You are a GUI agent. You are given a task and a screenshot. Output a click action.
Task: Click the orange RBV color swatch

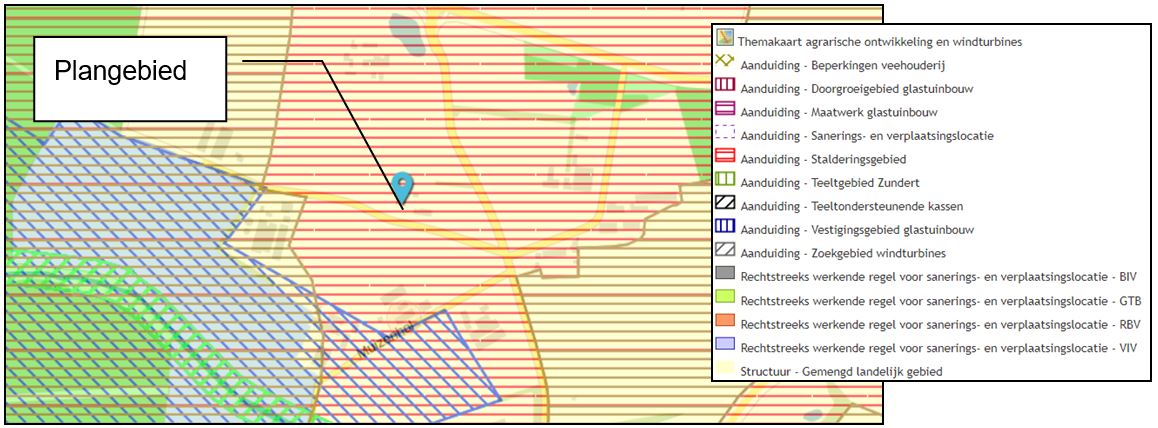(x=724, y=322)
